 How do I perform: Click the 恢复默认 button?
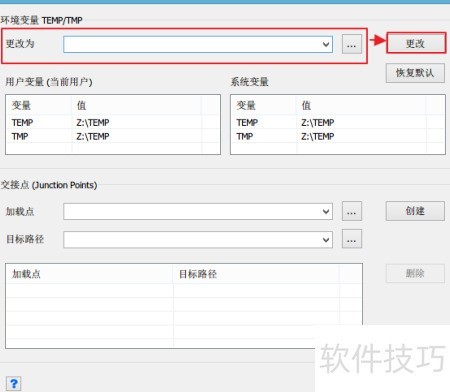point(415,73)
